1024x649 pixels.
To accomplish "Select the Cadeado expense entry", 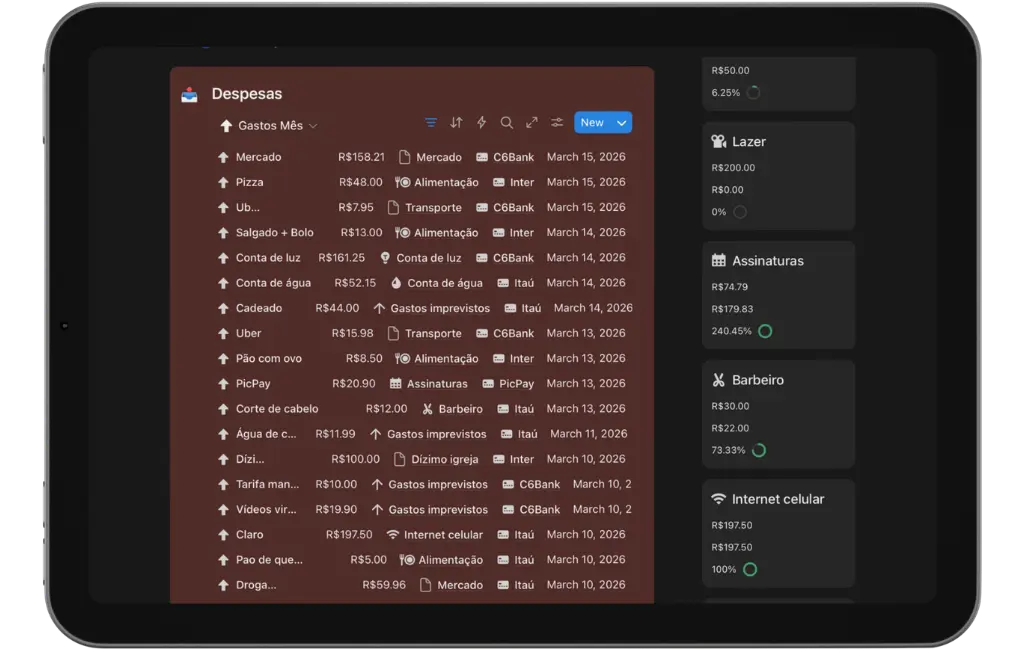I will (x=259, y=308).
